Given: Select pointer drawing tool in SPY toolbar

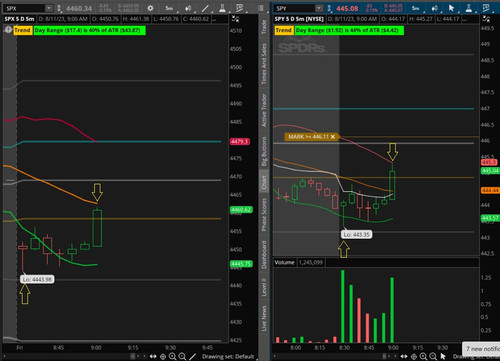Looking at the screenshot, I should tap(452, 8).
